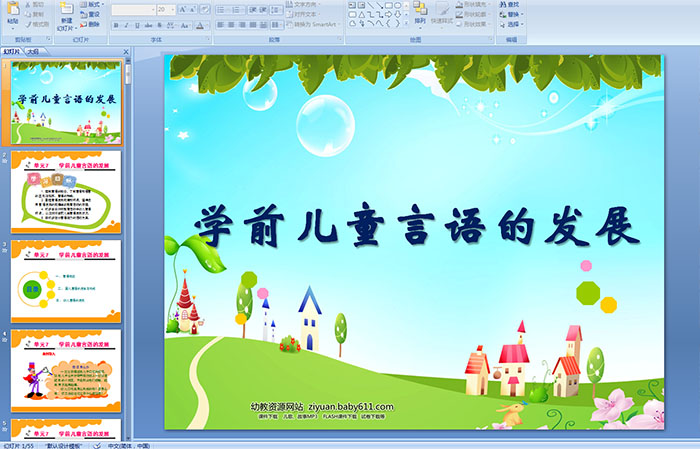Toggle Italic formatting
Image resolution: width=700 pixels, height=449 pixels.
tap(126, 25)
